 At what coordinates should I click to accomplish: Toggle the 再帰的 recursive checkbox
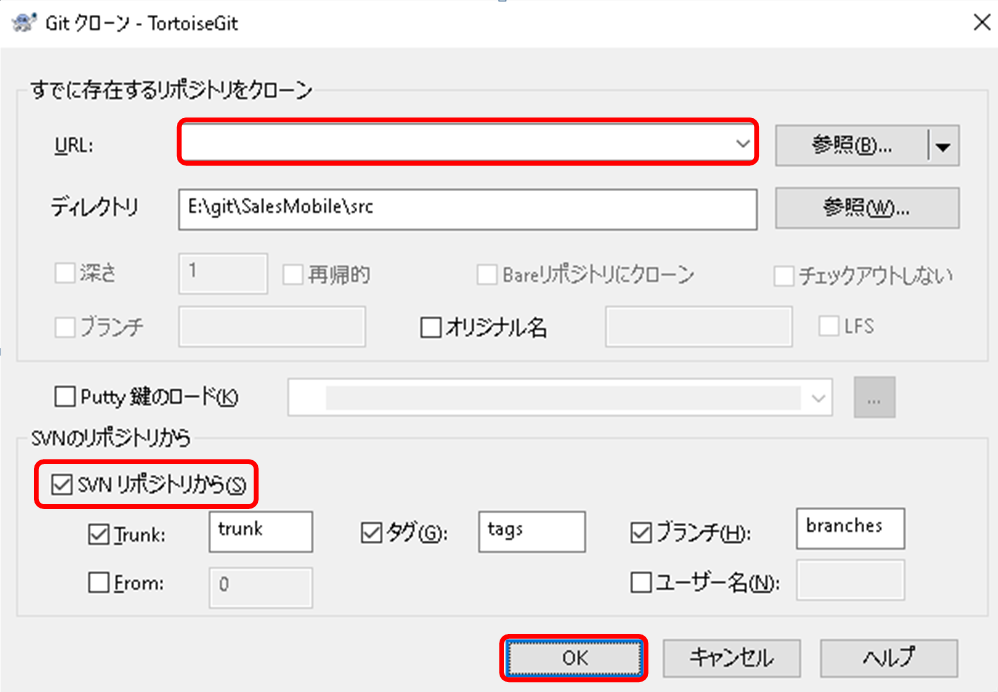tap(293, 274)
